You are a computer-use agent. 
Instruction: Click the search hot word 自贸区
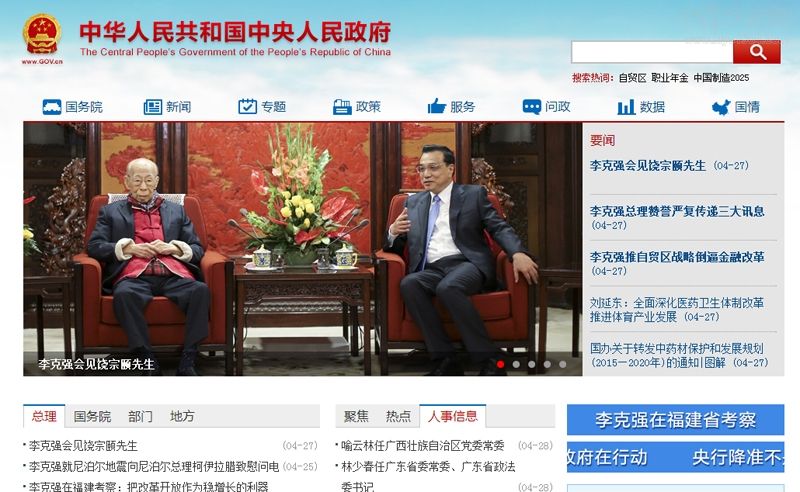(x=633, y=78)
